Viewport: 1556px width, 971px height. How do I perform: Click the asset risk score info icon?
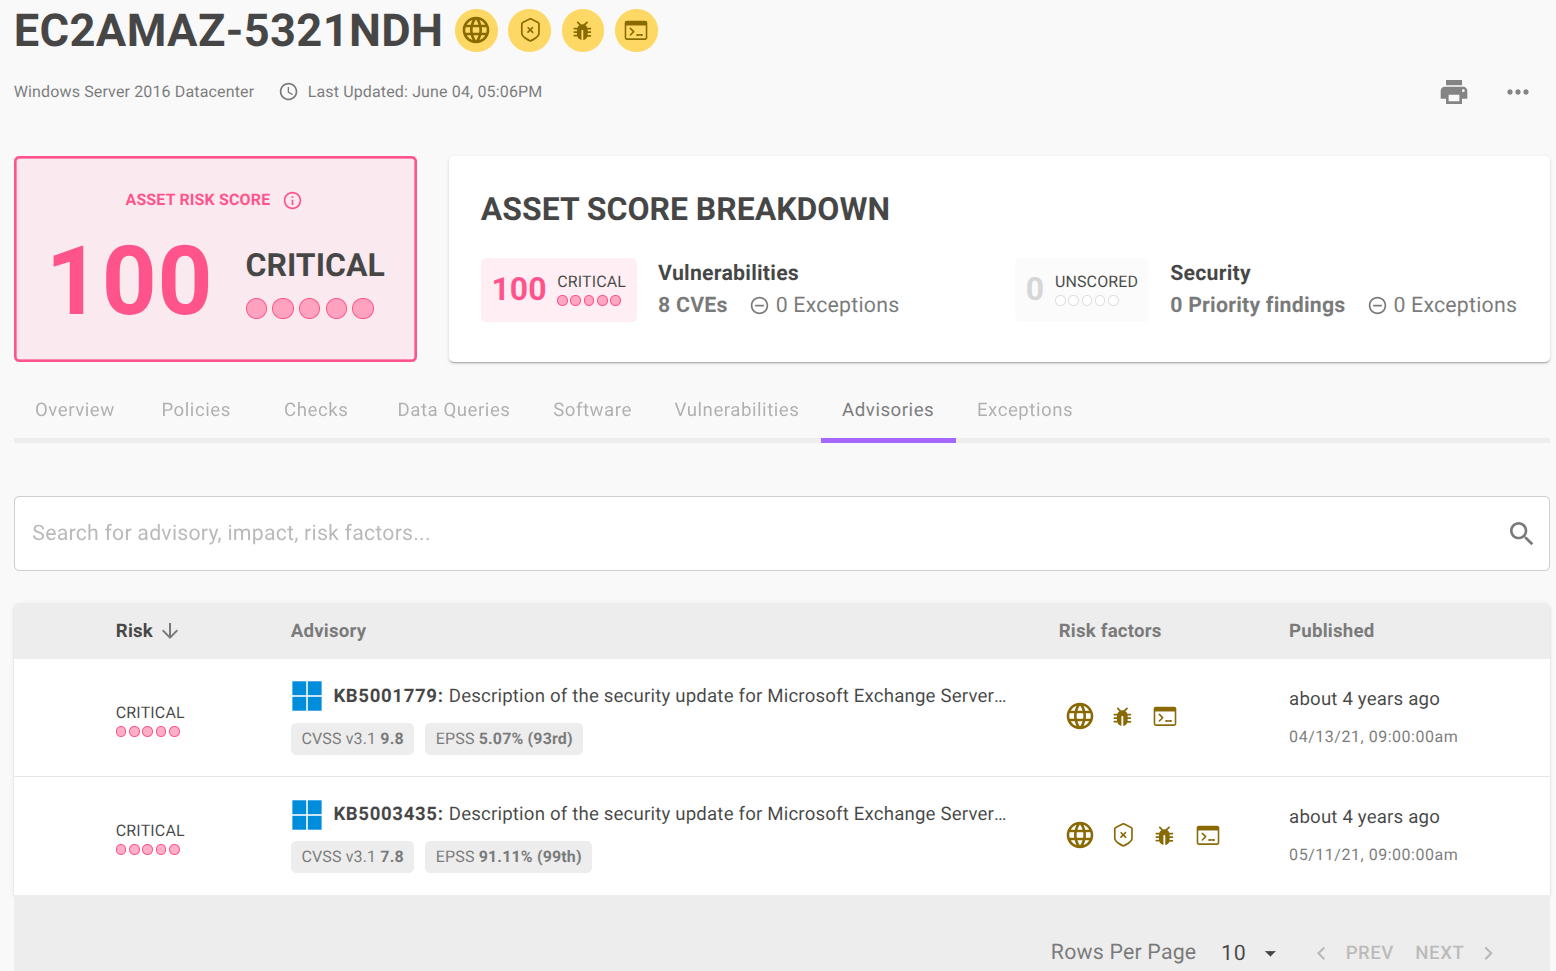click(x=292, y=200)
